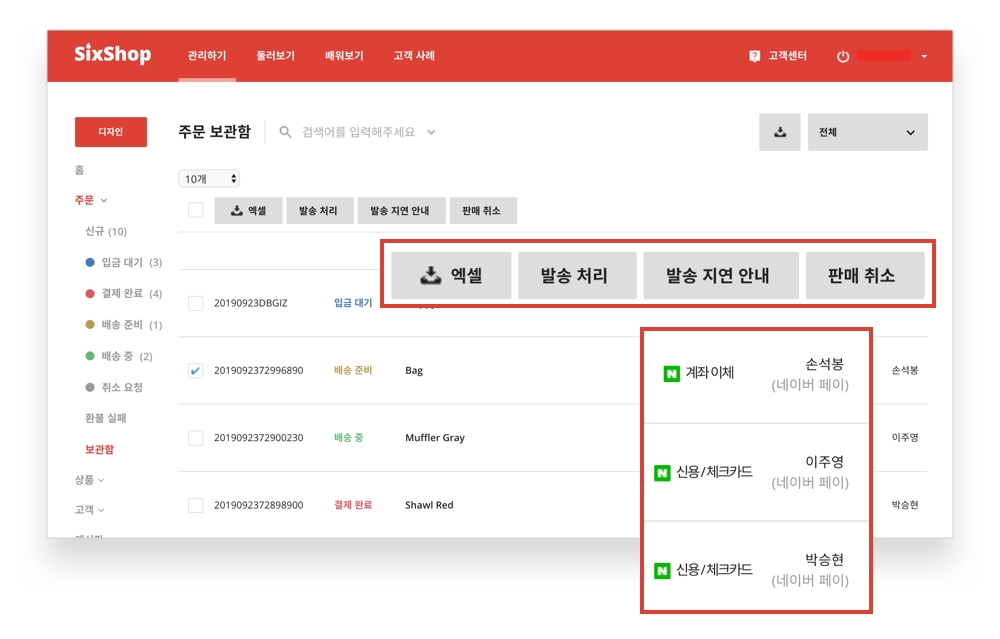Click the magnifier search icon
Screen dimensions: 1000x639
coord(286,132)
